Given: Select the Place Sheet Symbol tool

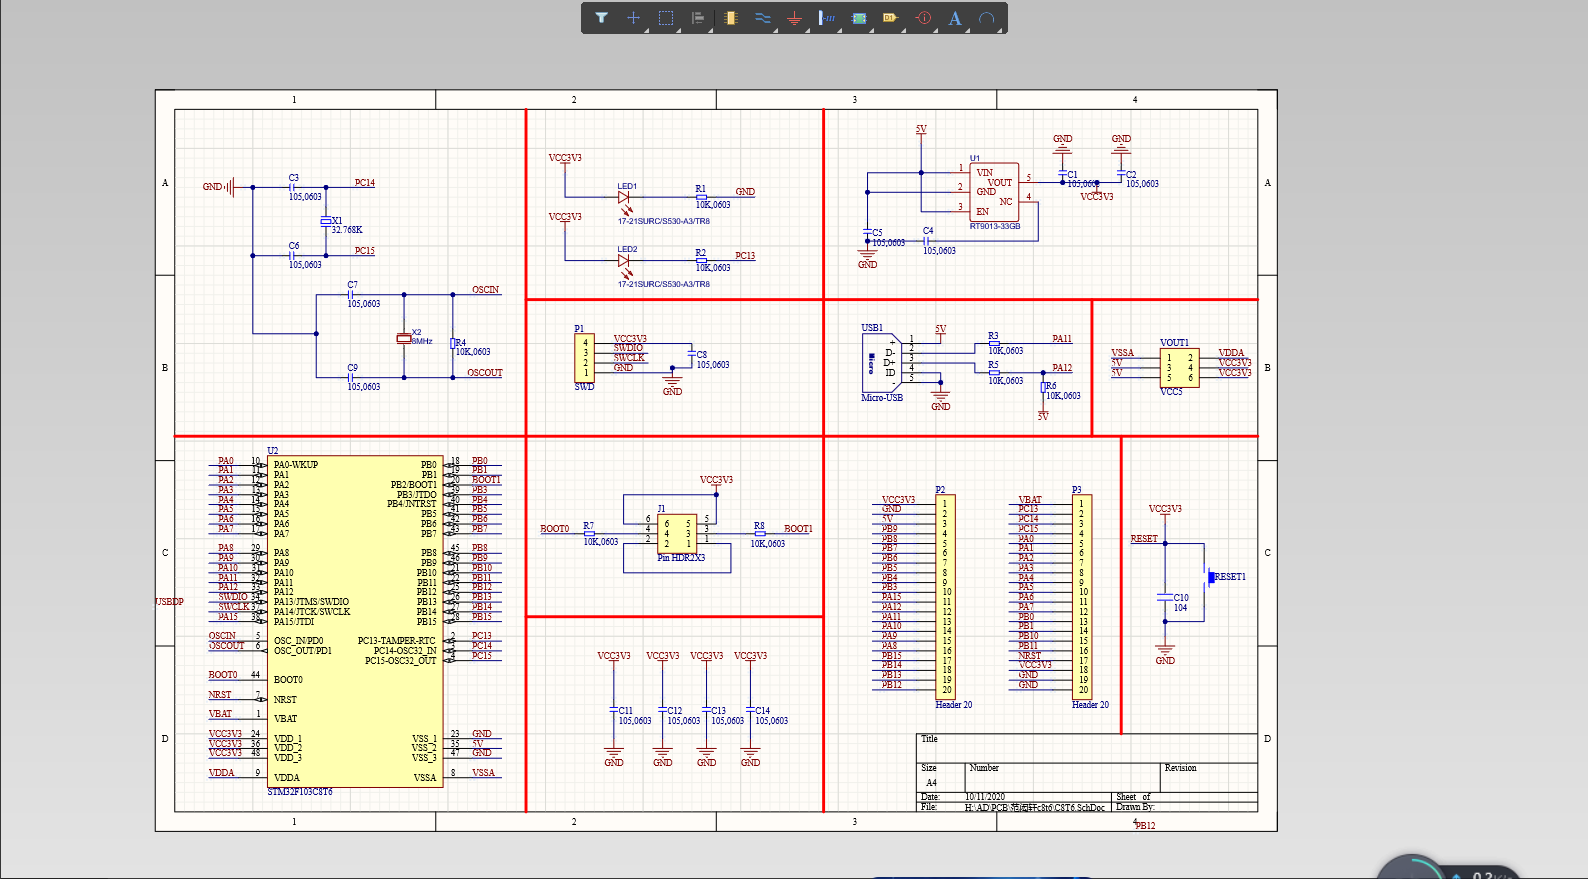Looking at the screenshot, I should (859, 18).
